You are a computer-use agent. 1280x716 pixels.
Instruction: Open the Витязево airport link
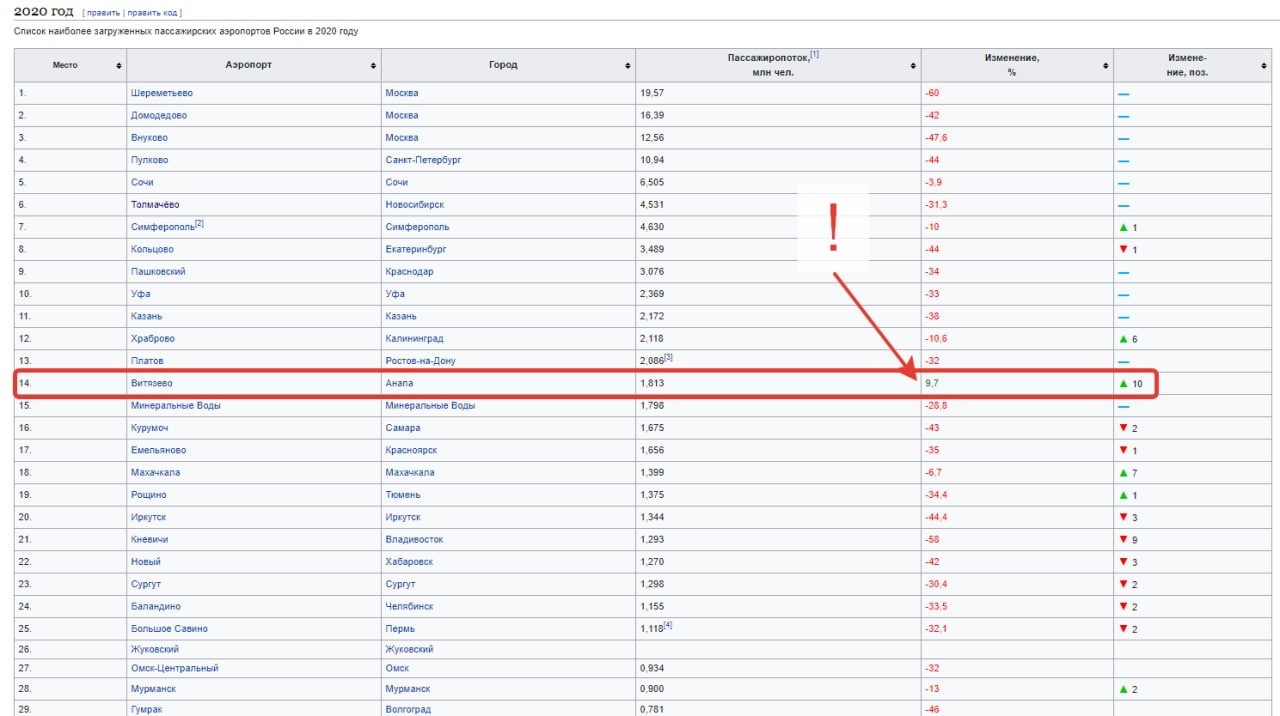click(152, 383)
